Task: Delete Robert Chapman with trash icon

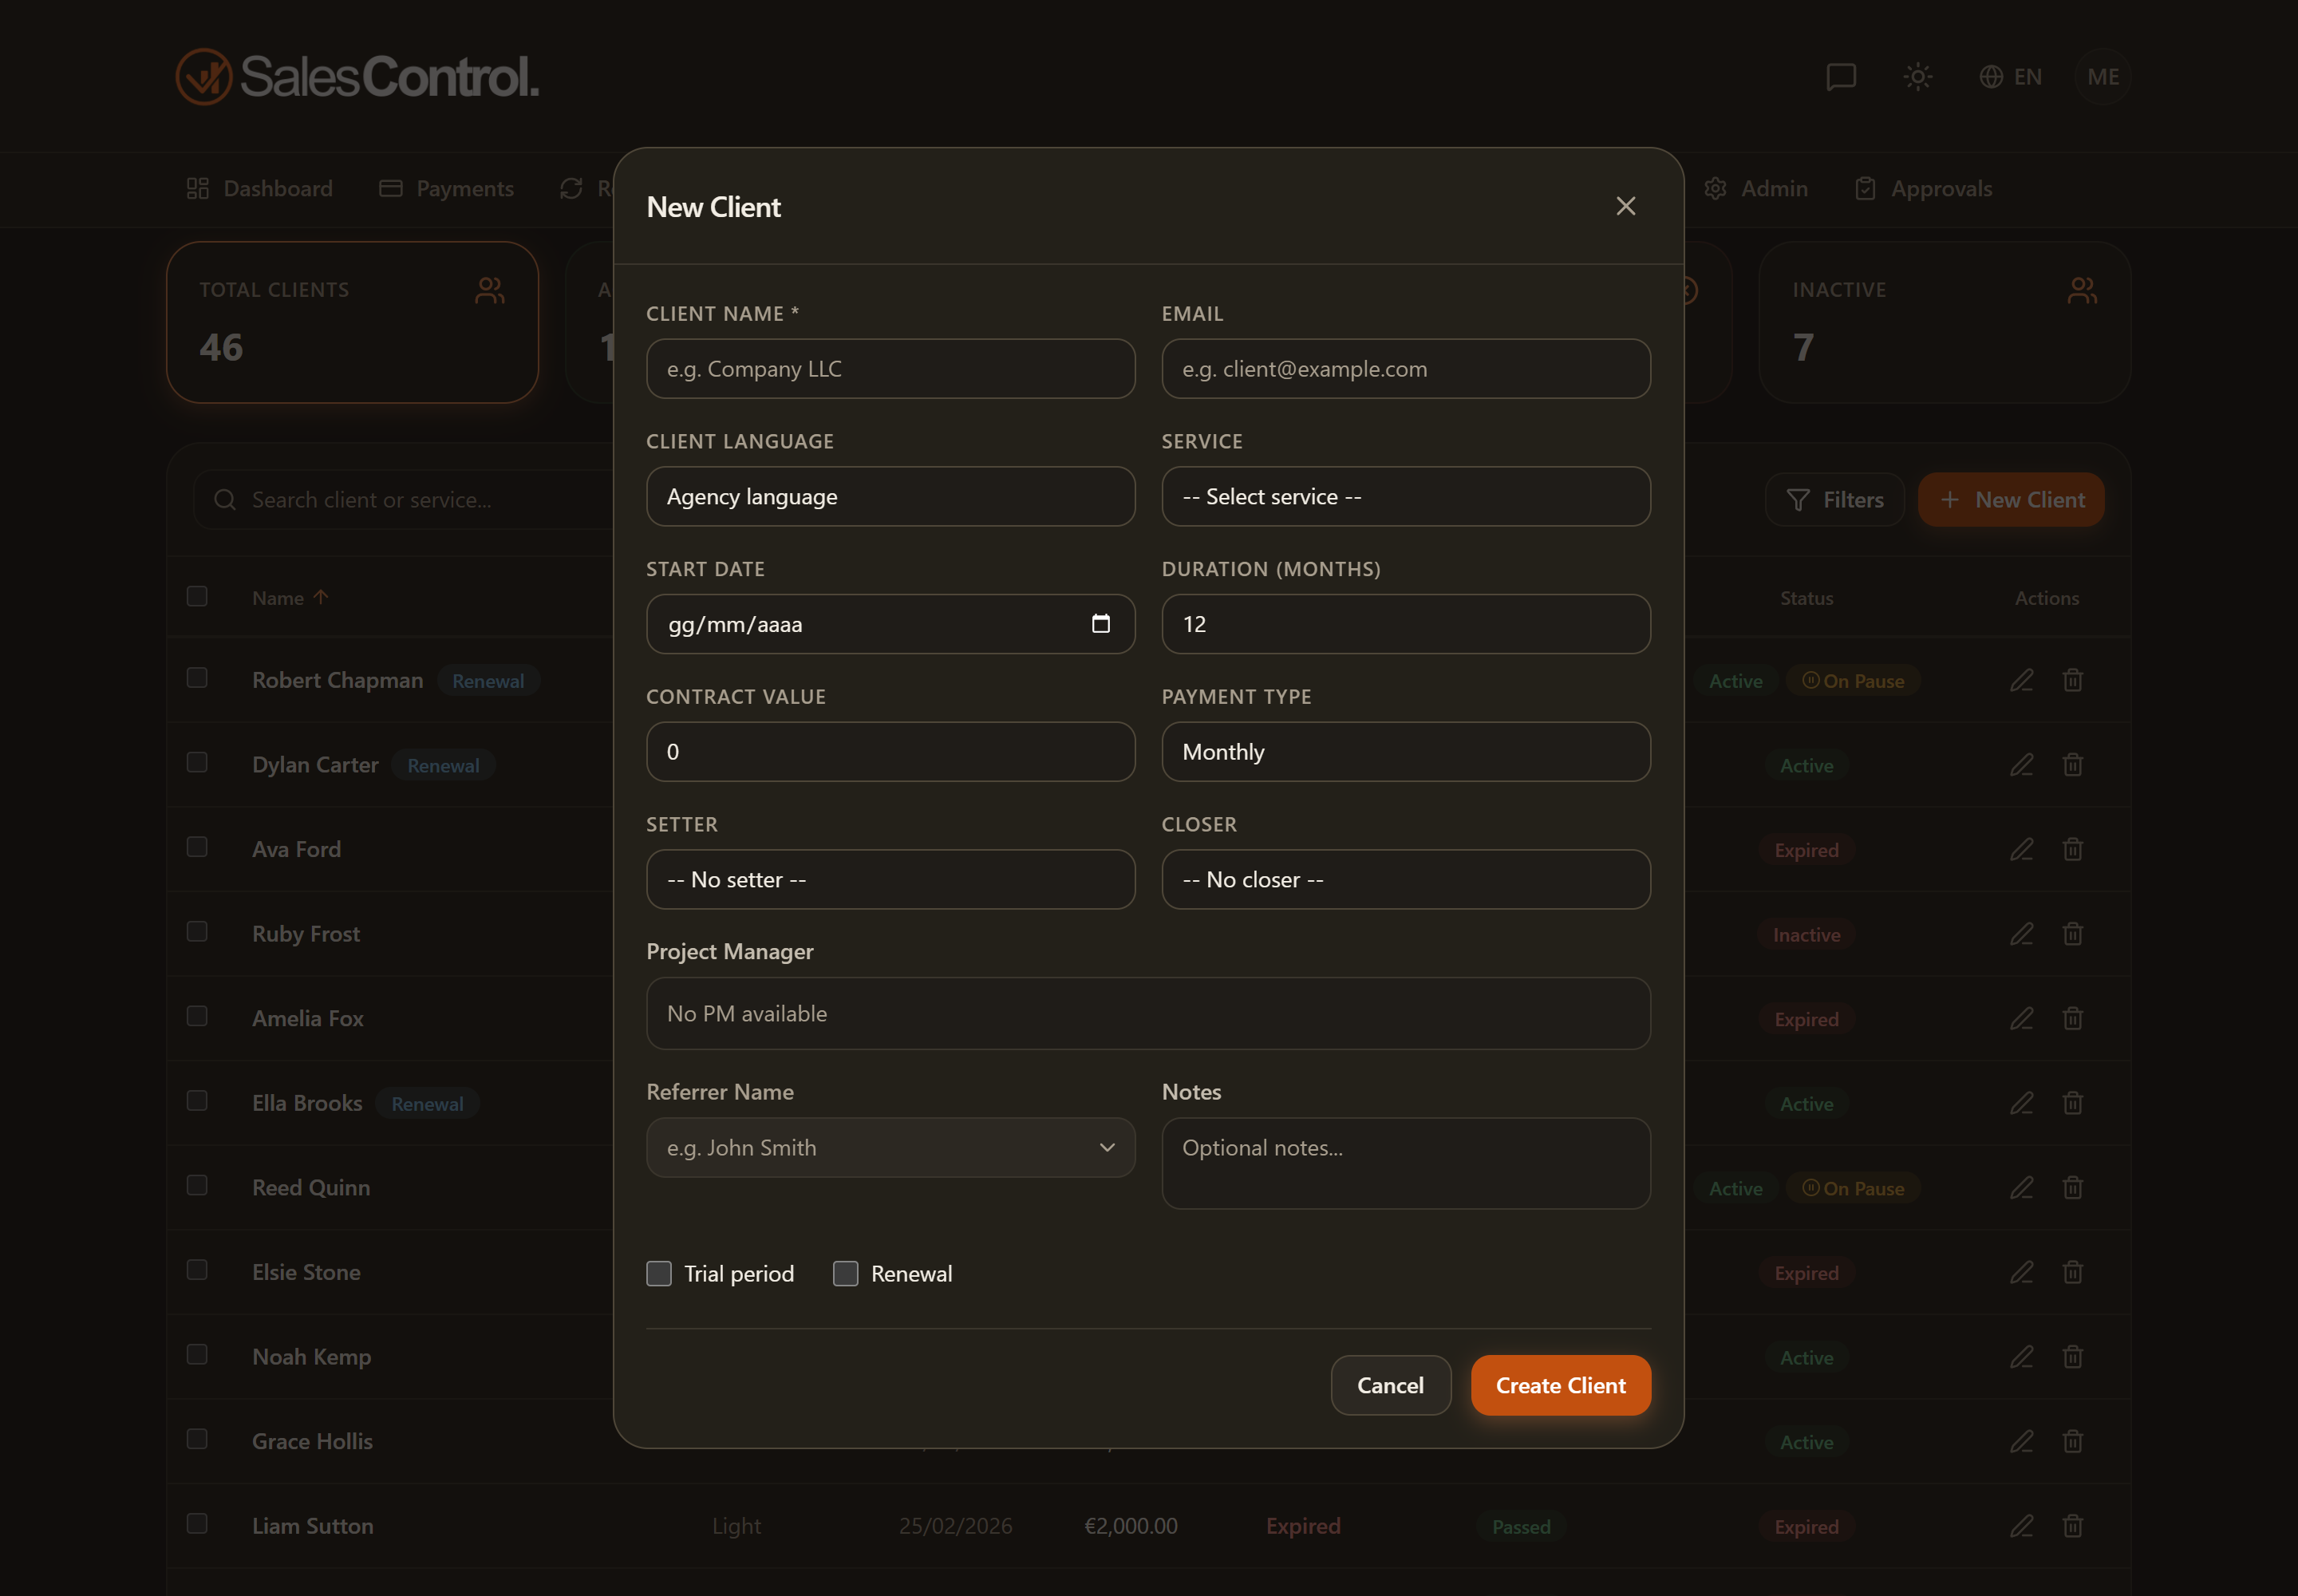Action: click(2072, 680)
